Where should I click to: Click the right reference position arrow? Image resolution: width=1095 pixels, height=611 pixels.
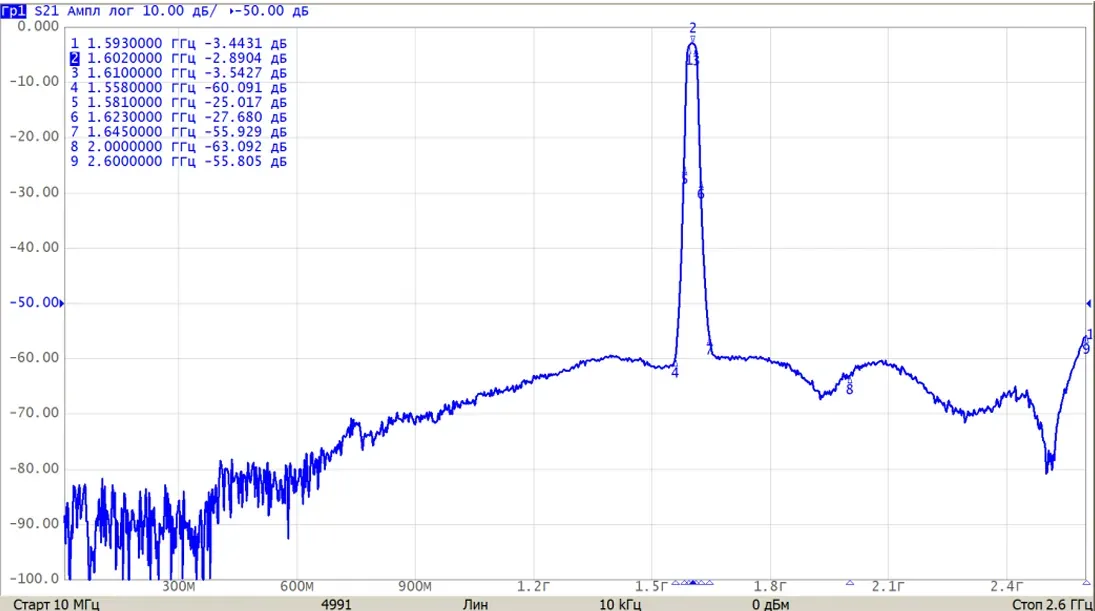tap(1088, 303)
